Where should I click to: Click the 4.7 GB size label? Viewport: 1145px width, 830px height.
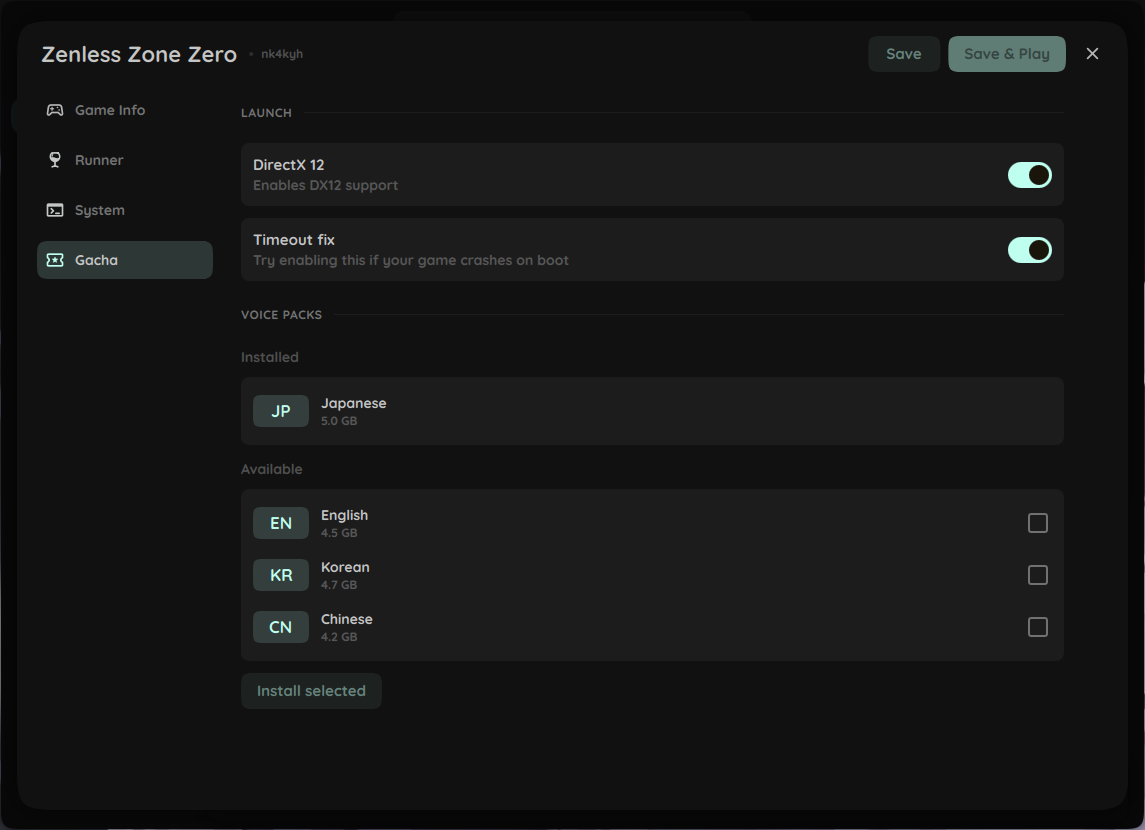coord(339,585)
